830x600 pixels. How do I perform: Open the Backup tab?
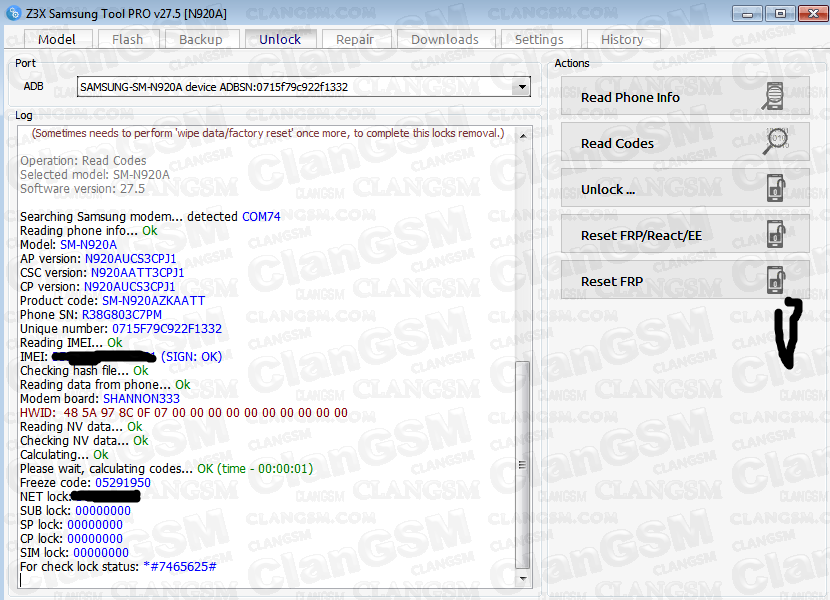pyautogui.click(x=201, y=40)
